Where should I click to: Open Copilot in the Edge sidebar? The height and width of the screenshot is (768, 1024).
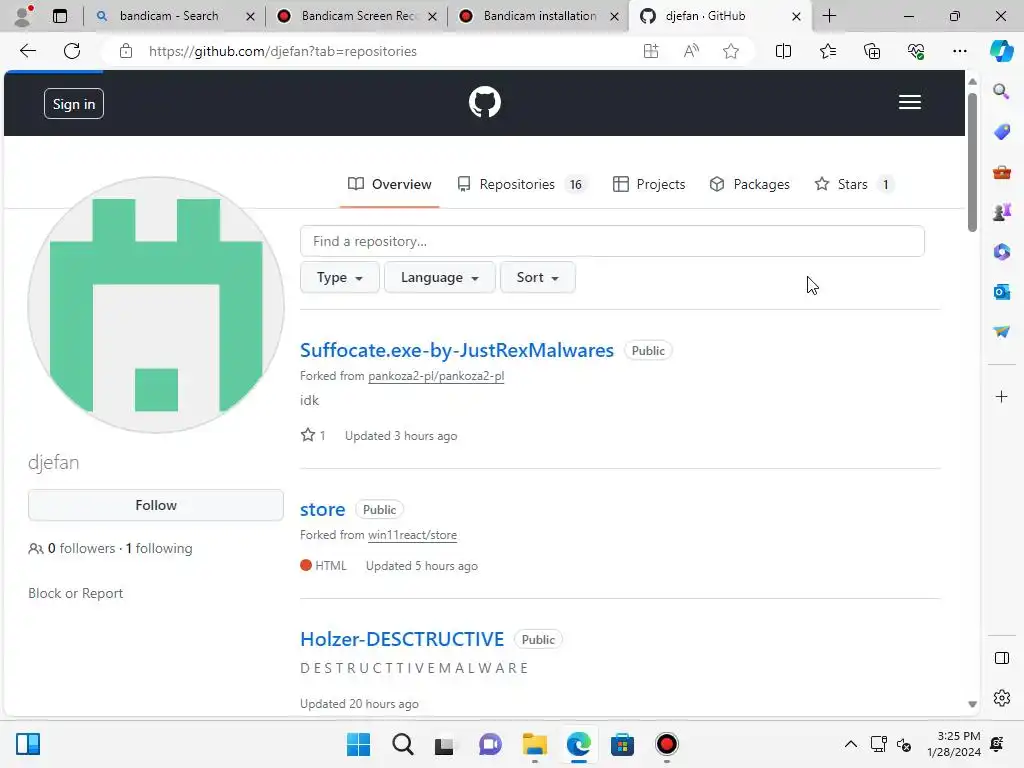pyautogui.click(x=1001, y=51)
